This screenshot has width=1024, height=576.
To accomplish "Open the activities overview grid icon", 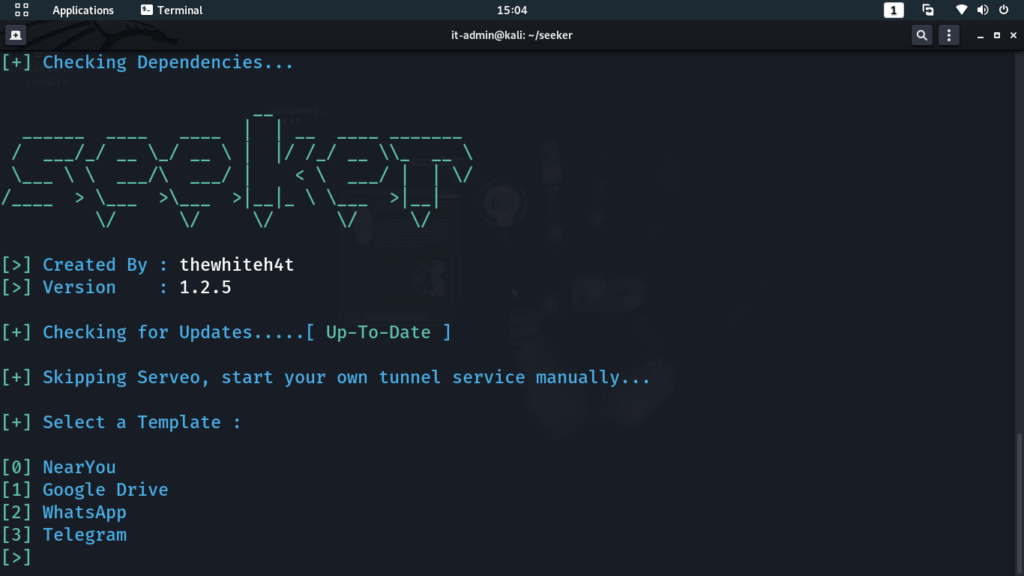I will (x=22, y=10).
